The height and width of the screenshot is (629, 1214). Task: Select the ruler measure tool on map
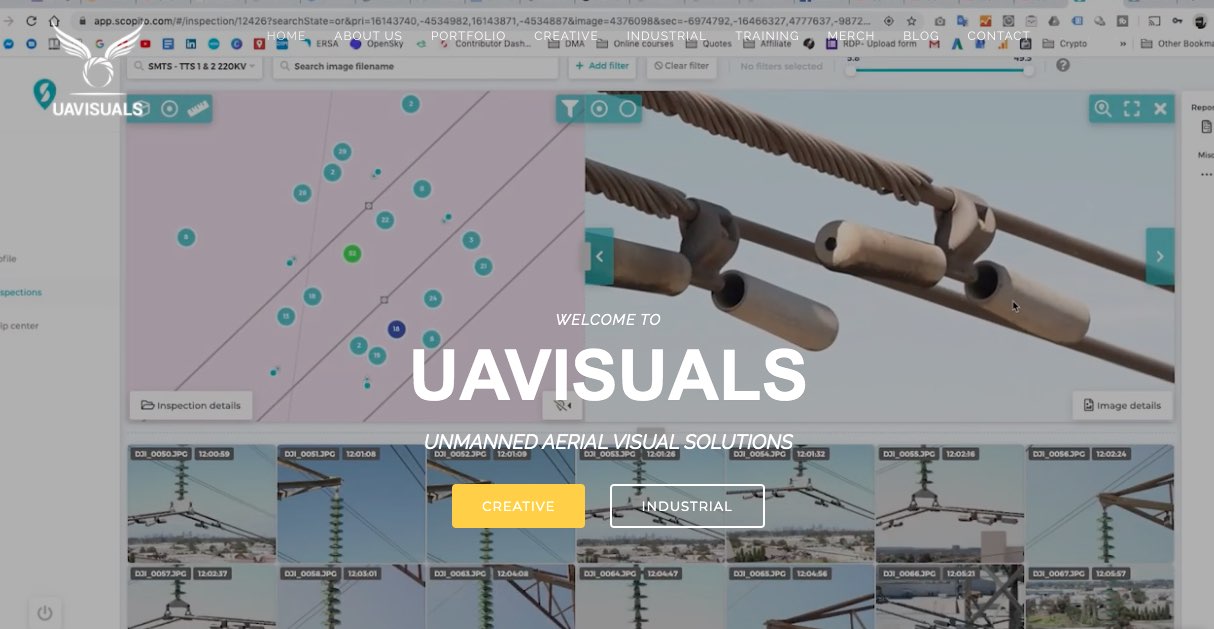tap(197, 108)
